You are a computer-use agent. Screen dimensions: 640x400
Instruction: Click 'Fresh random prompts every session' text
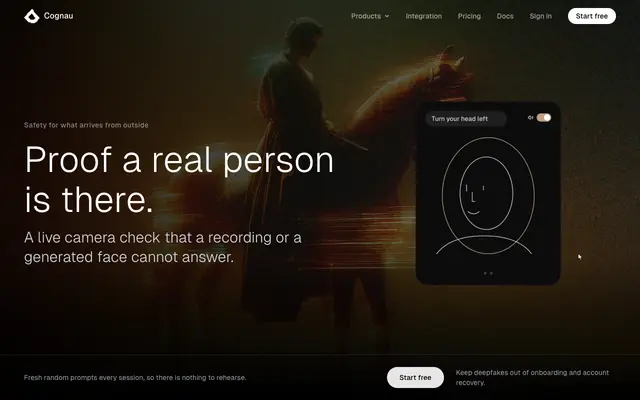(x=135, y=378)
